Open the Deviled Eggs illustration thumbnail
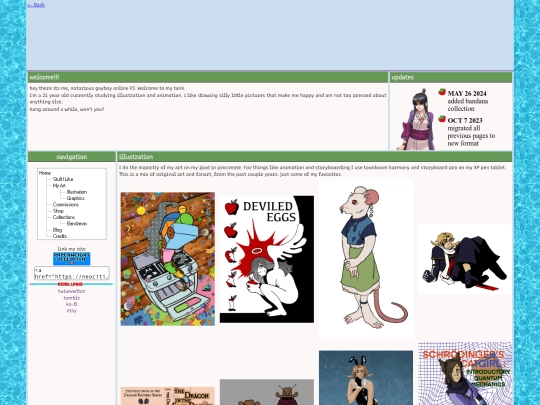 click(267, 259)
